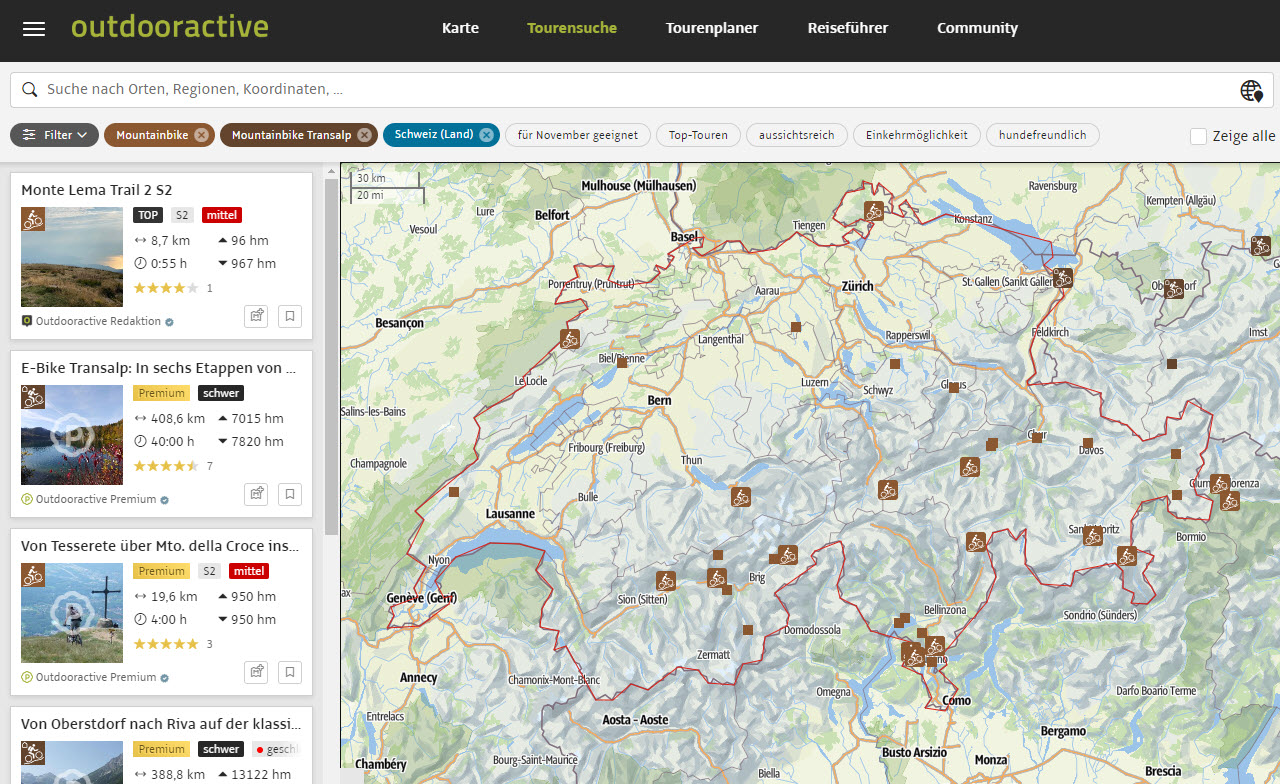The width and height of the screenshot is (1280, 784).
Task: Click the magnifier search icon
Action: (30, 90)
